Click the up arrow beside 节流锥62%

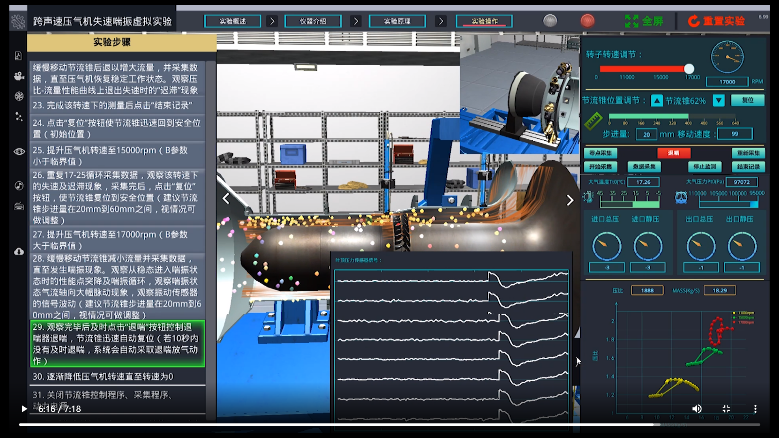pos(657,100)
